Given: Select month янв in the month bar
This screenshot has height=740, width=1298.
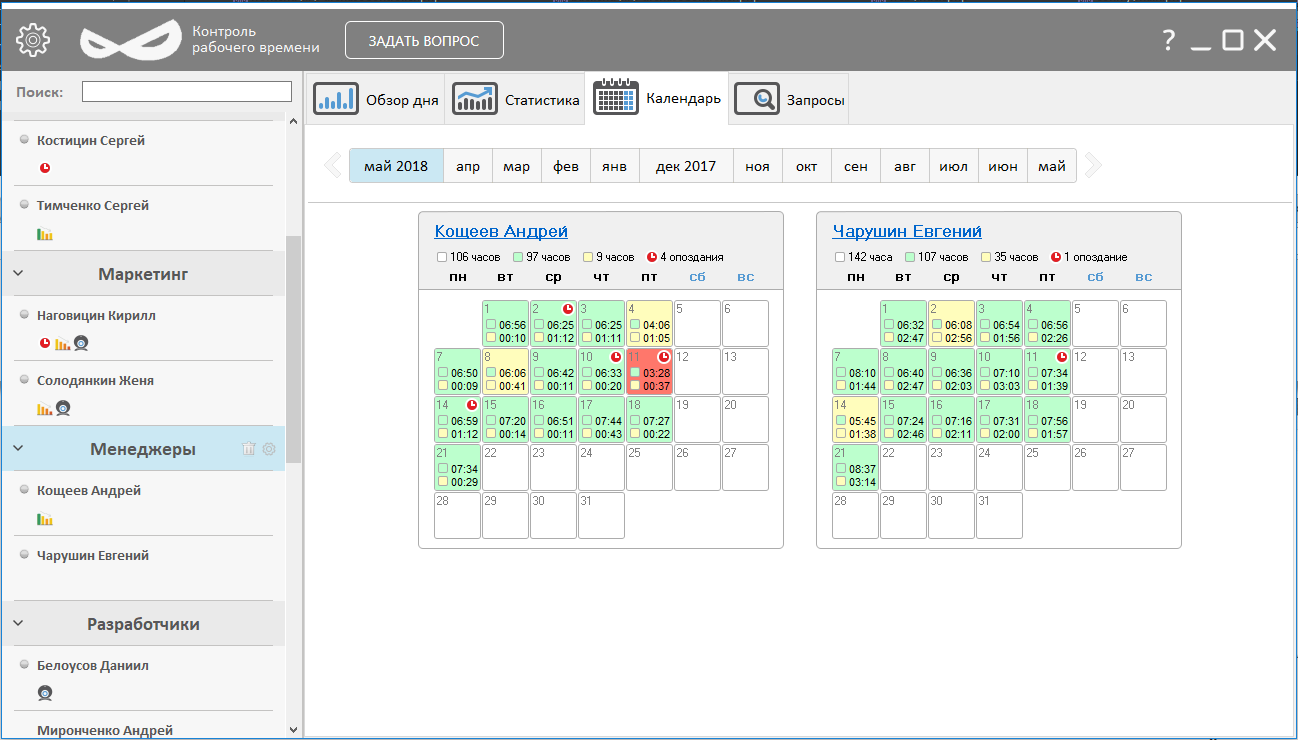Looking at the screenshot, I should pyautogui.click(x=615, y=166).
